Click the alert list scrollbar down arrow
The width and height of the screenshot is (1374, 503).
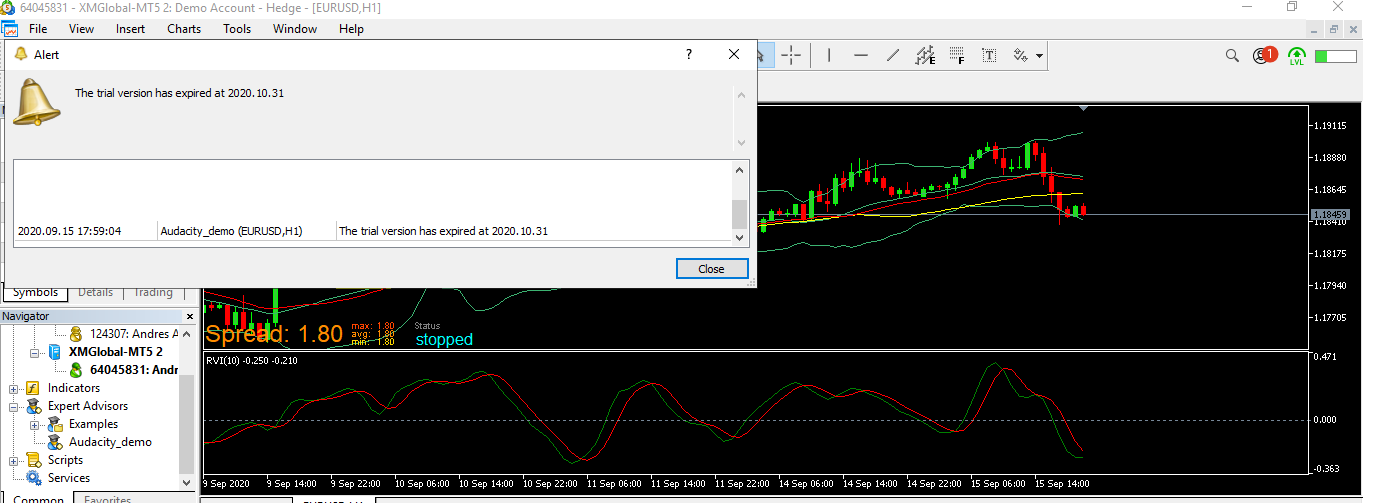tap(740, 237)
